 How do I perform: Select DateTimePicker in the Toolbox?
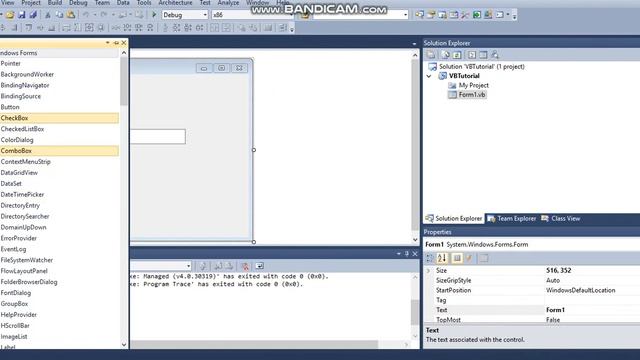point(59,195)
